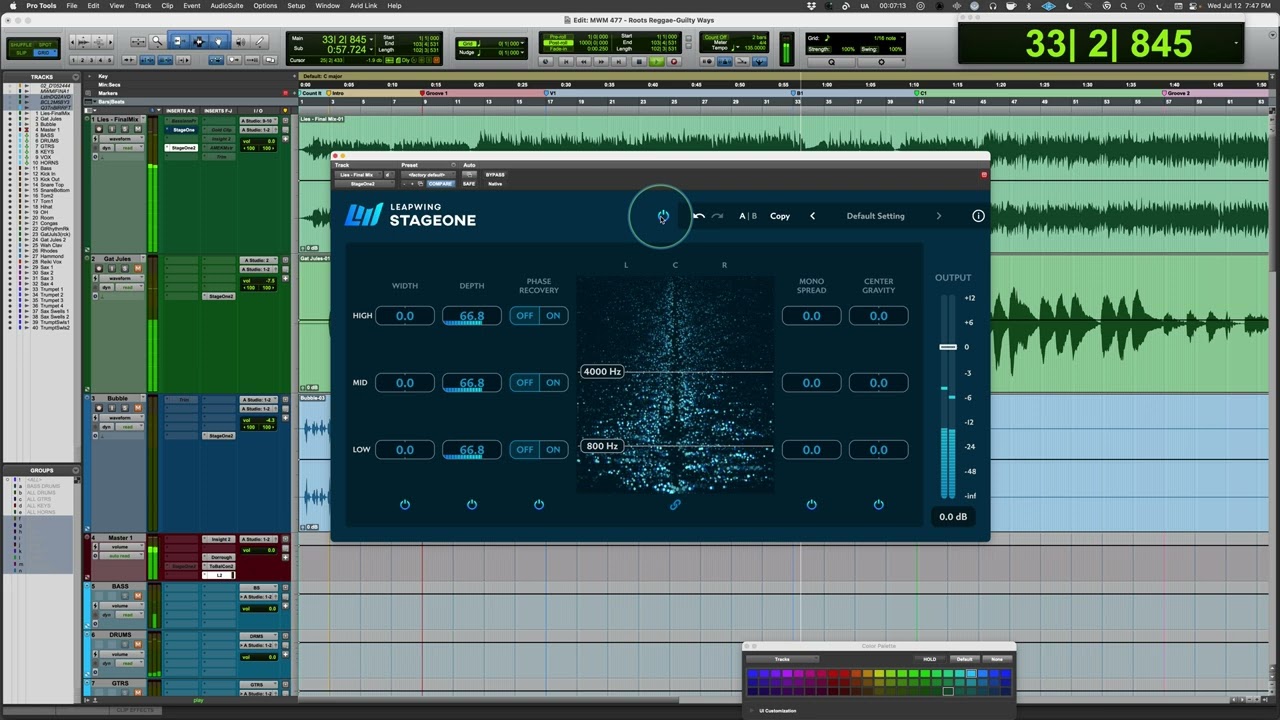Click the StageOne redo arrow
The height and width of the screenshot is (720, 1280).
tap(717, 216)
